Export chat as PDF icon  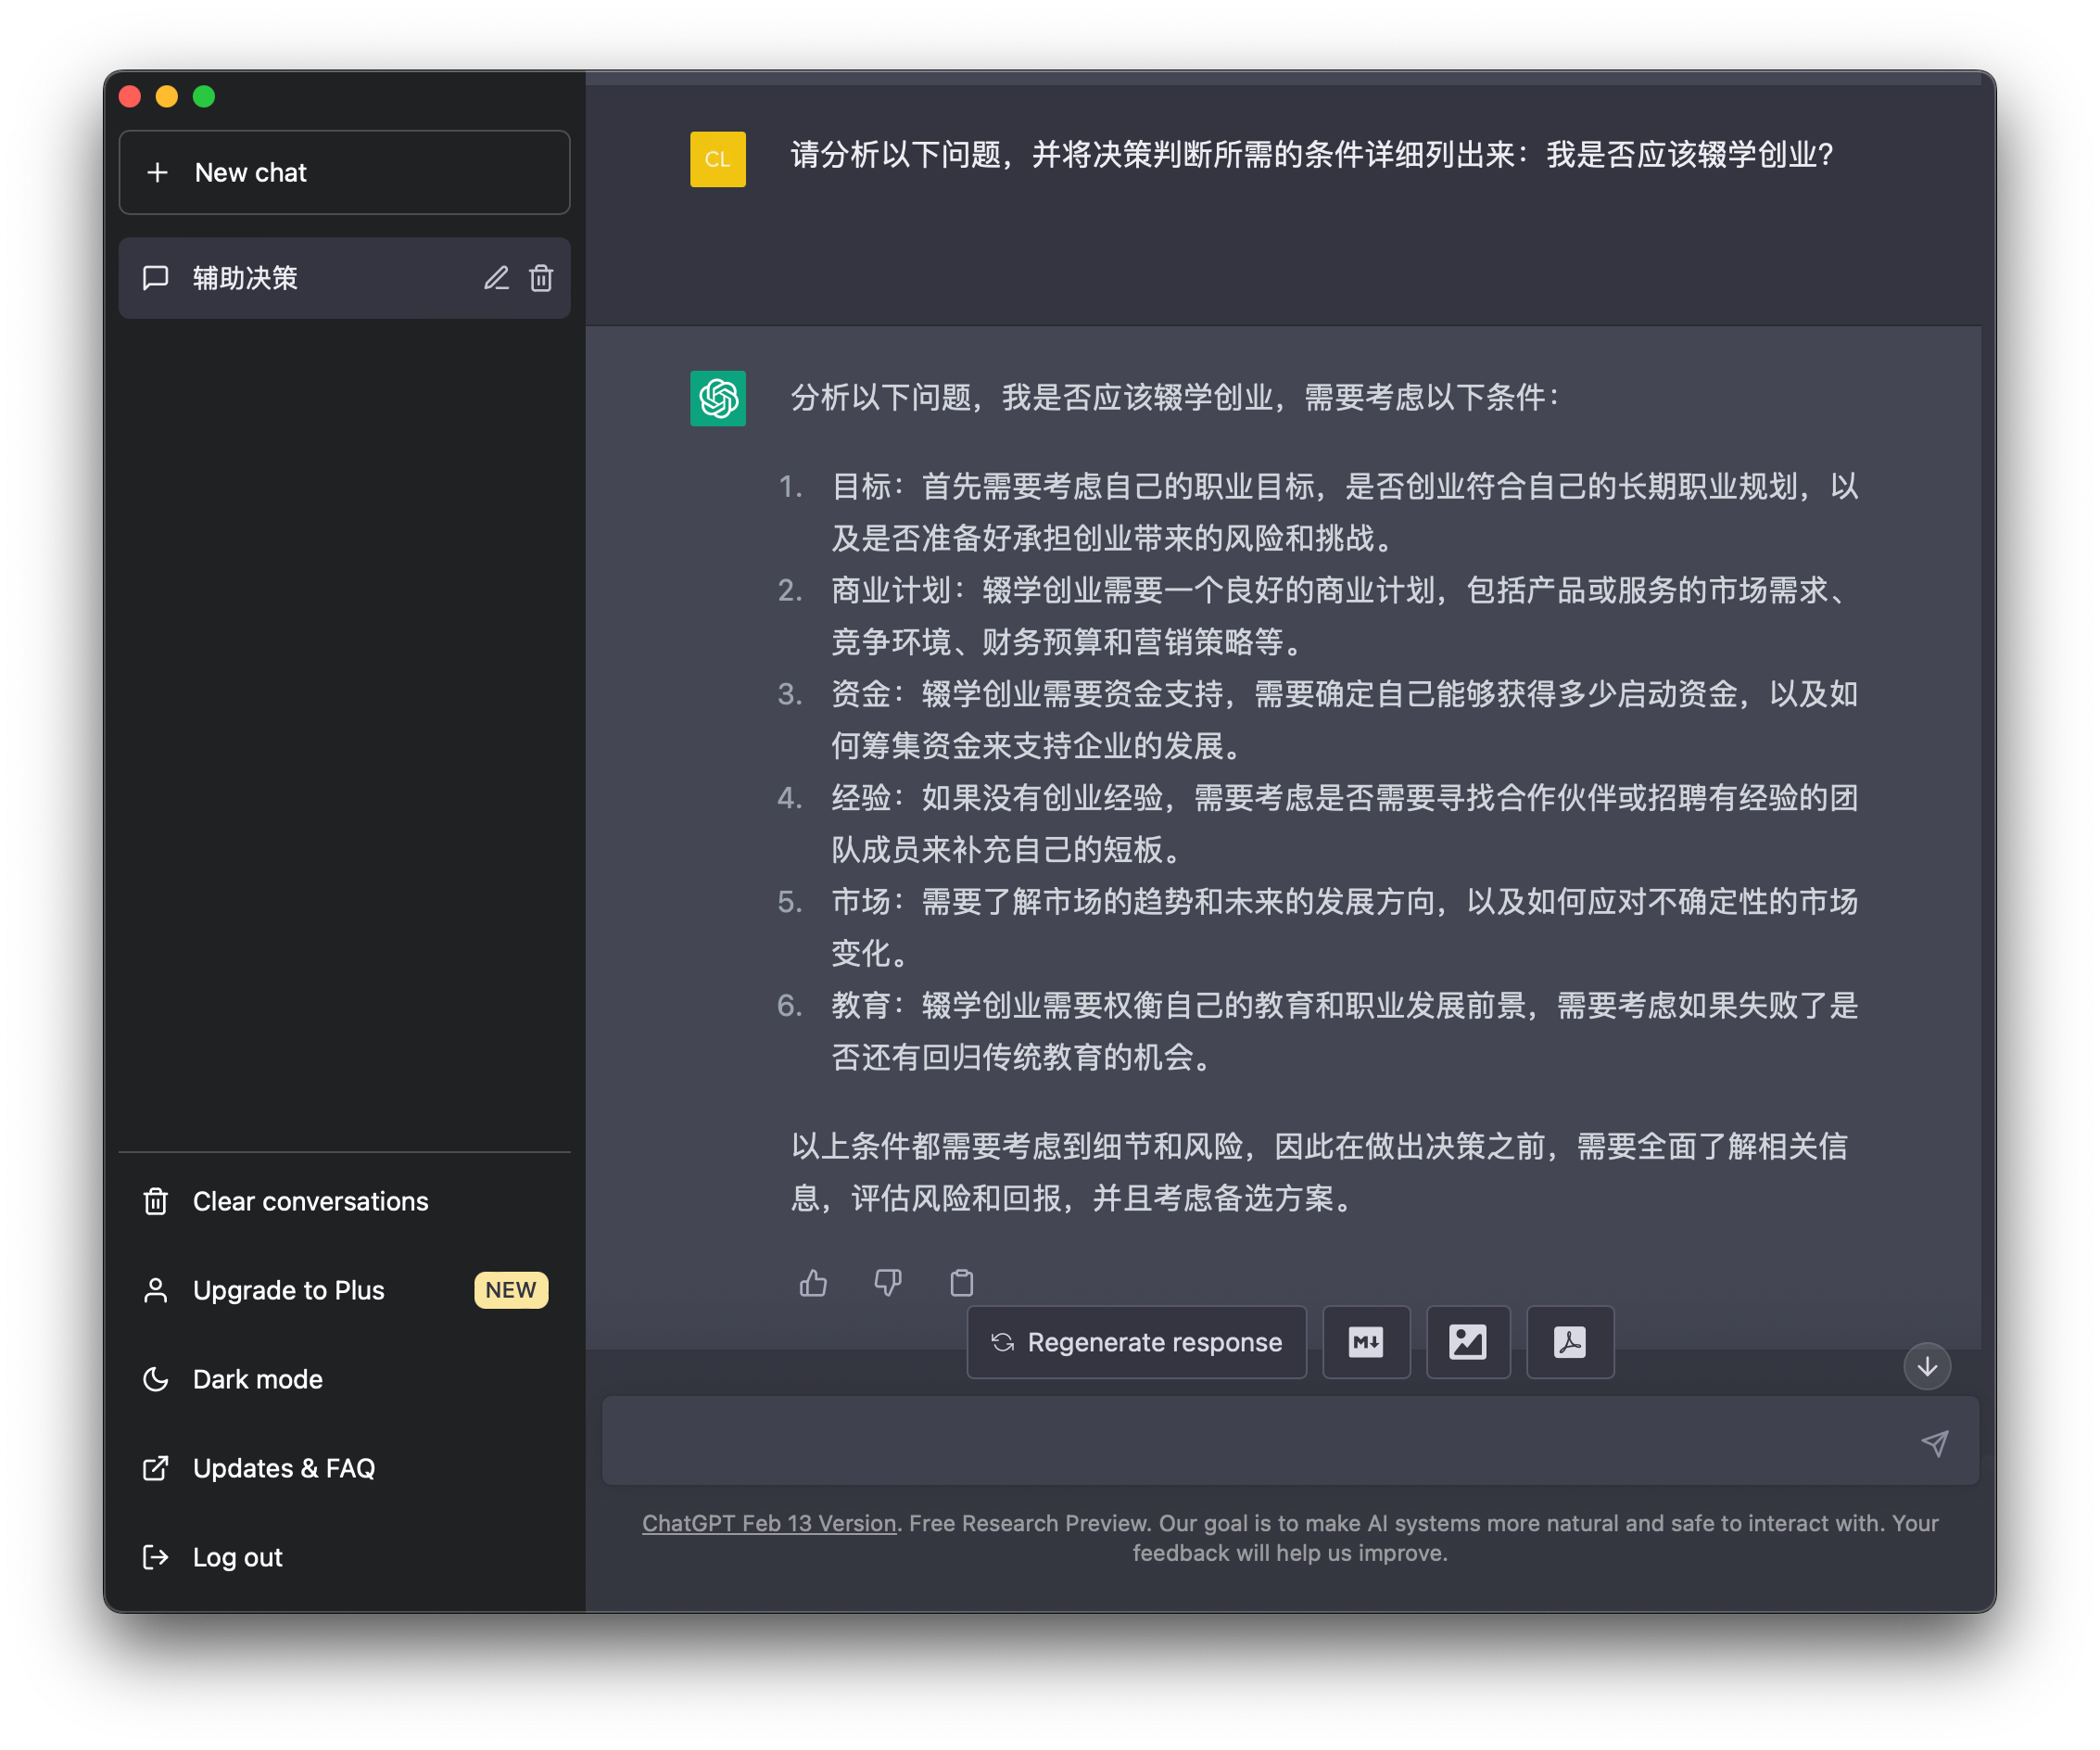pos(1569,1342)
